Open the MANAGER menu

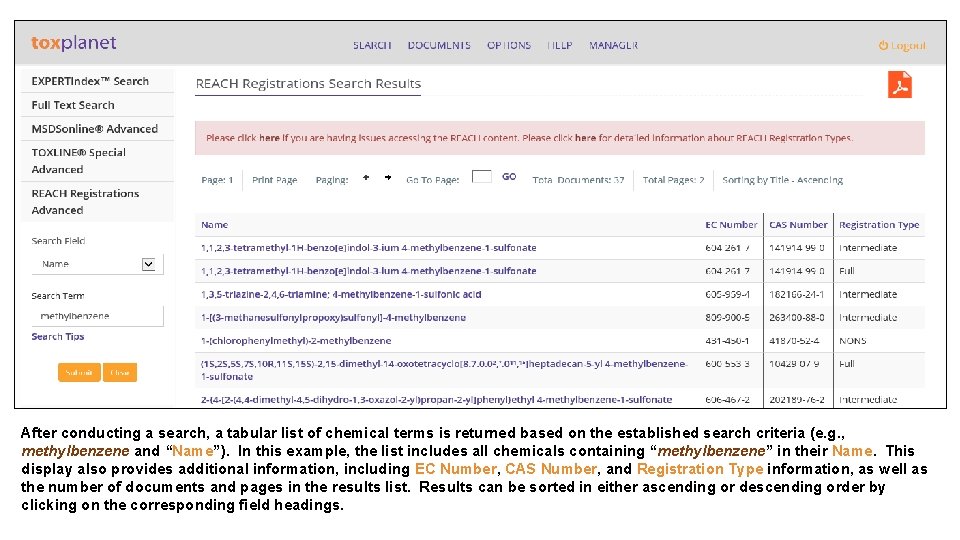click(613, 45)
